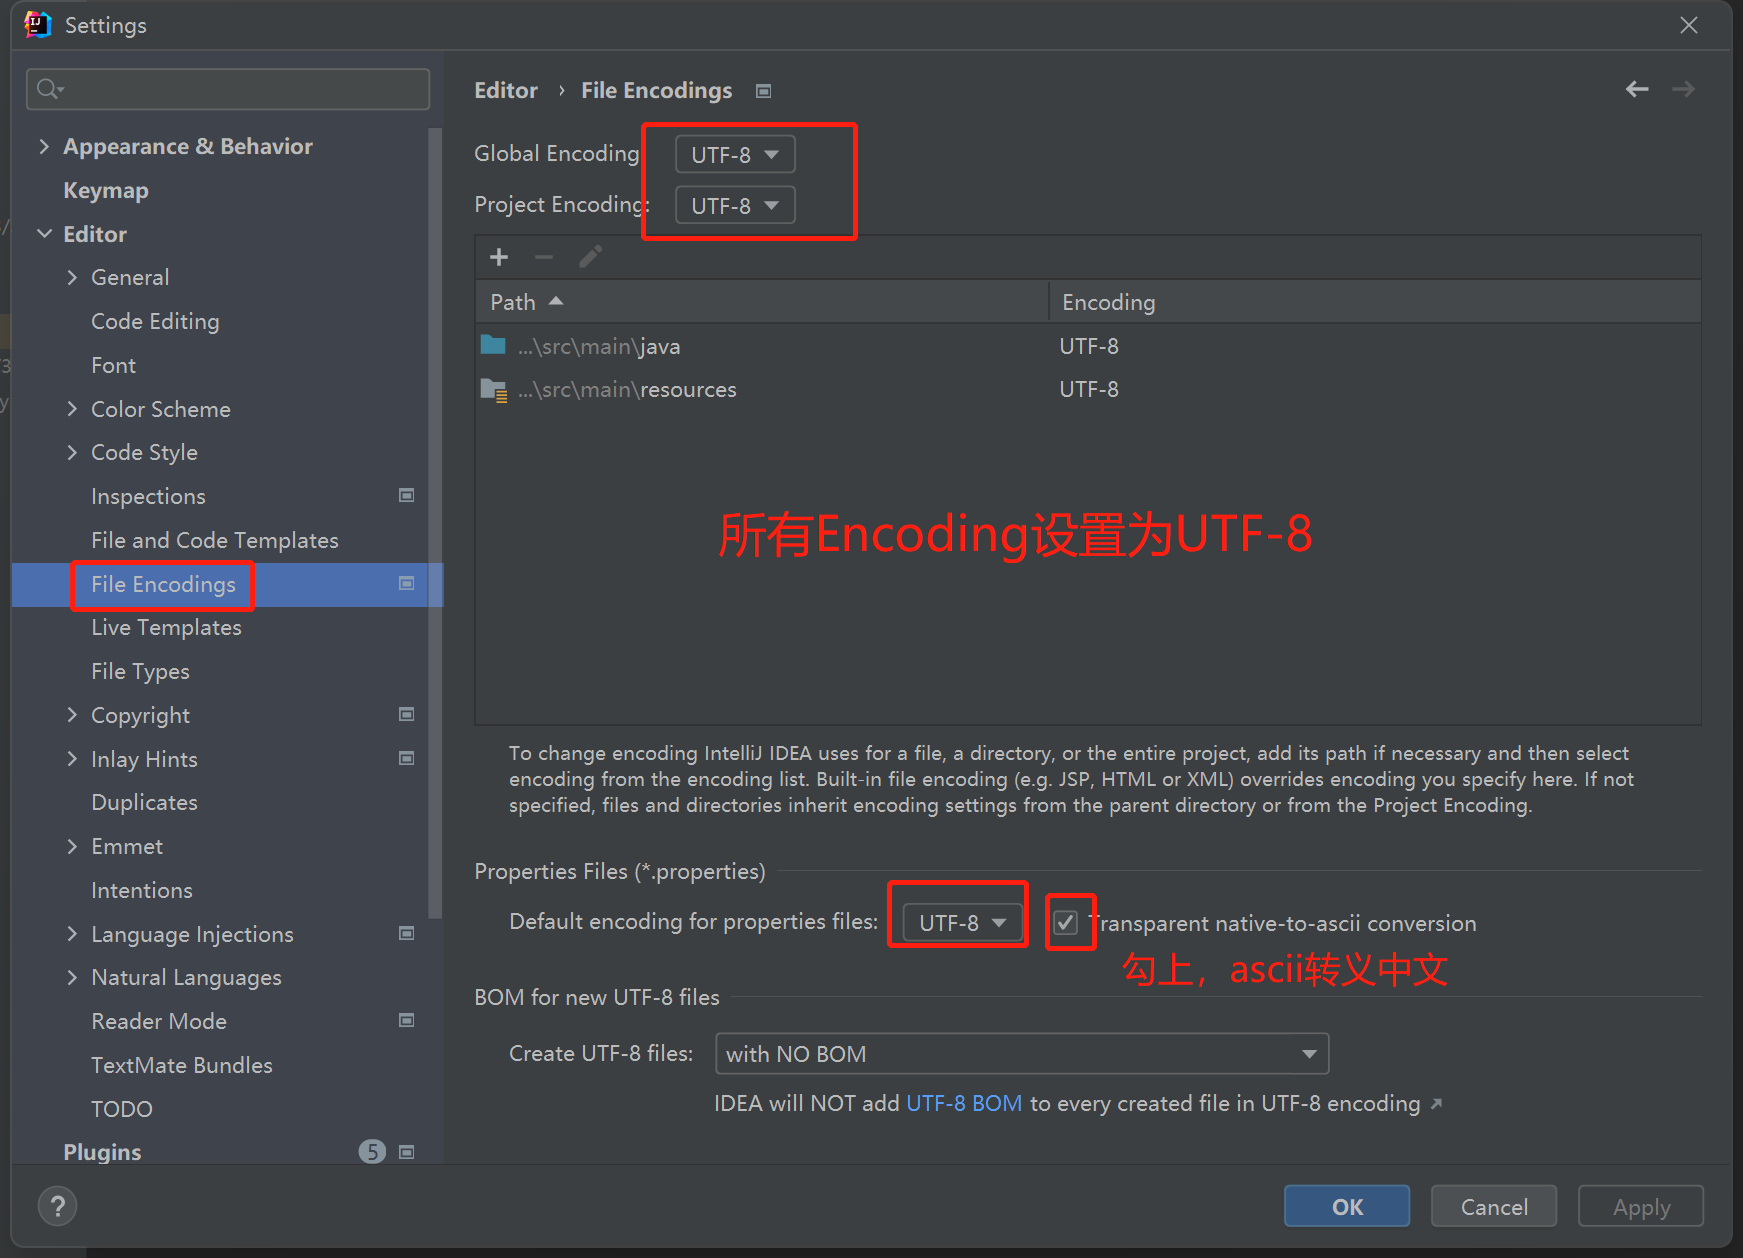Open default properties files encoding dropdown

(x=962, y=922)
